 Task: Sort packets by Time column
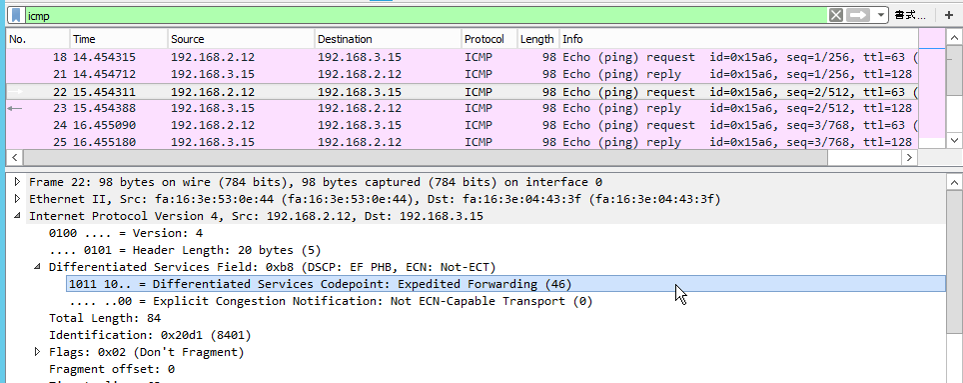tap(119, 39)
